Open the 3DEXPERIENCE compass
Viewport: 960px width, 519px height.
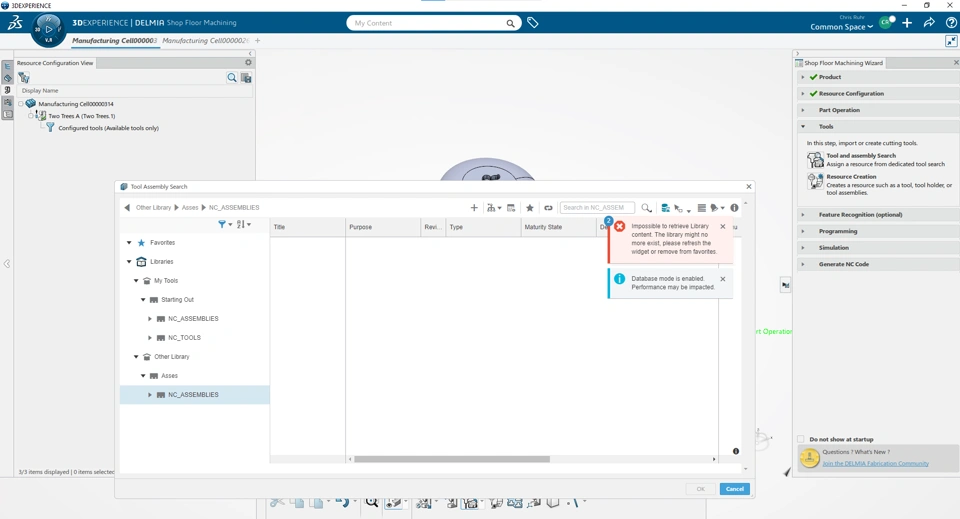tap(48, 30)
